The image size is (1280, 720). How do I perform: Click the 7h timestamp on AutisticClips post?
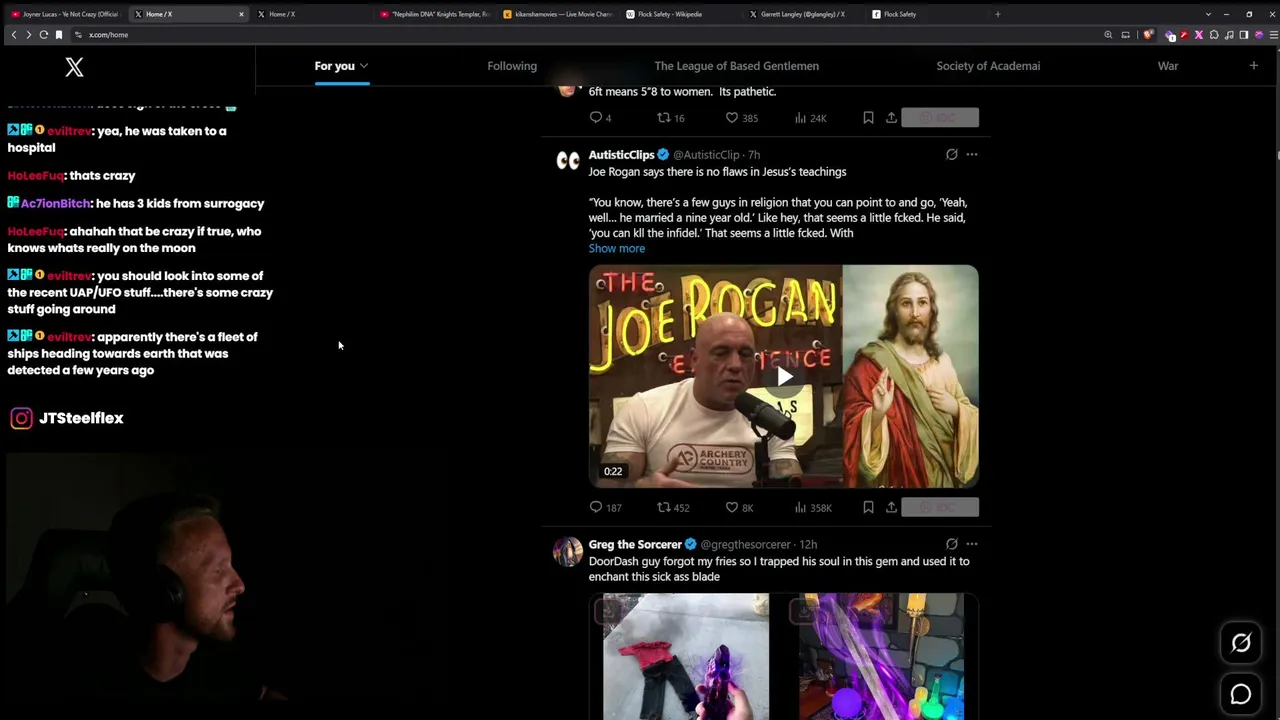(x=754, y=155)
